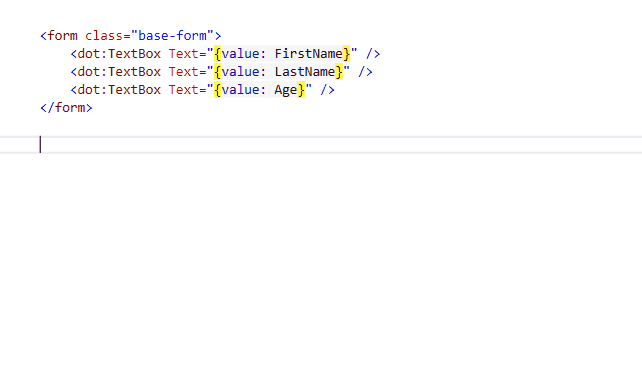Click dot:TextBox on the LastName line
Image resolution: width=642 pixels, height=372 pixels.
click(x=119, y=72)
